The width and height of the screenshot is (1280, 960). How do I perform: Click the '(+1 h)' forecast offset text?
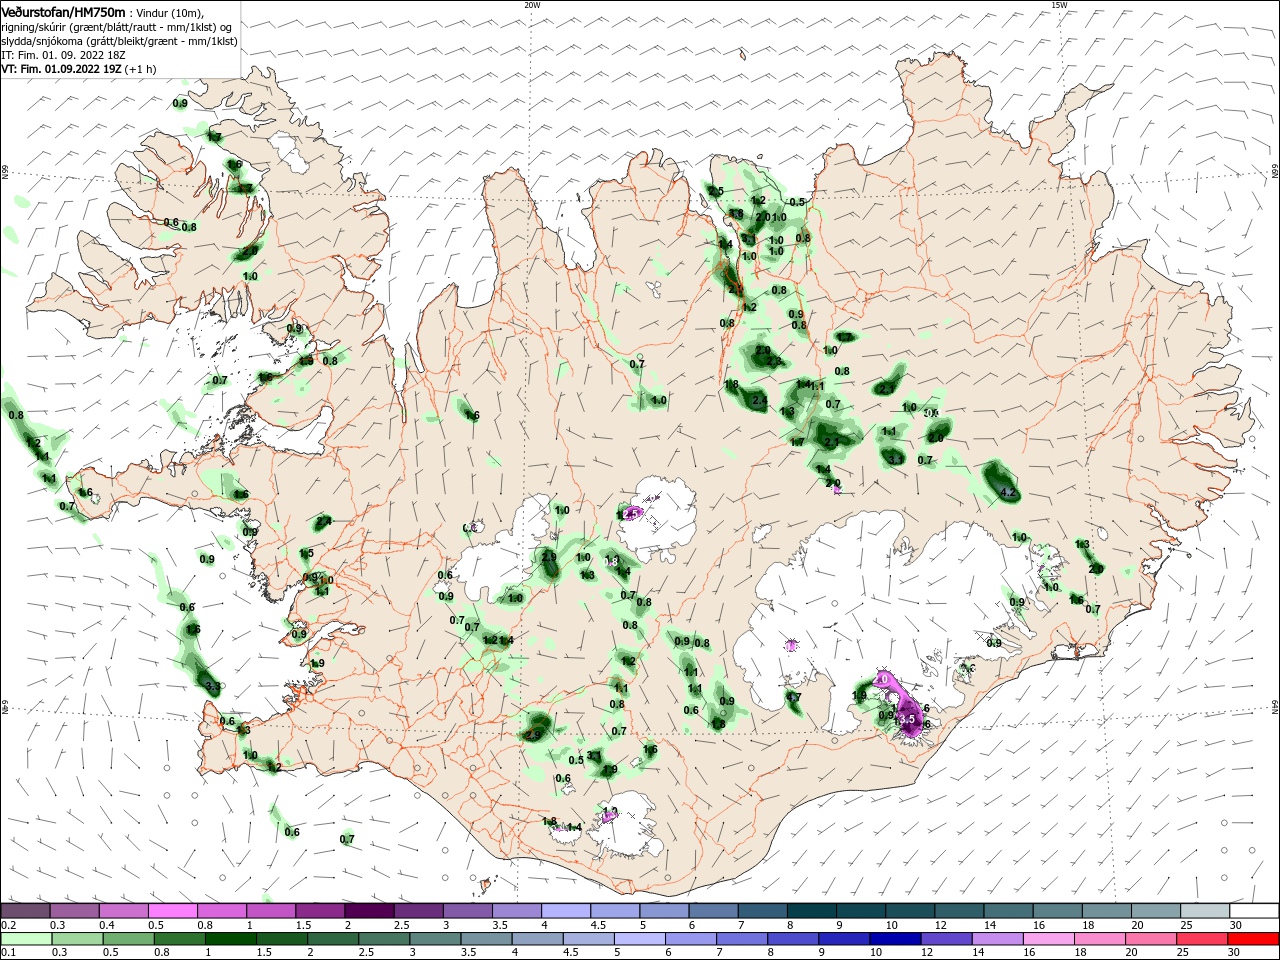(x=140, y=70)
